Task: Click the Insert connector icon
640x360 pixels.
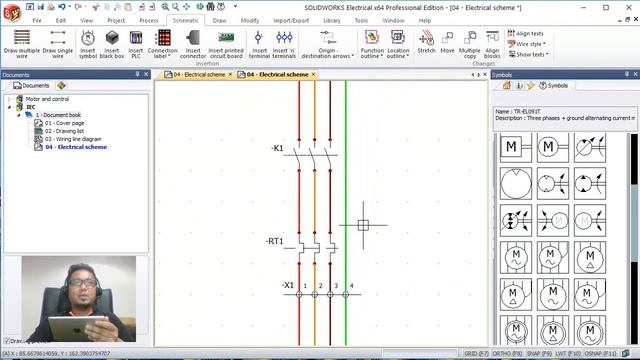Action: (x=193, y=44)
